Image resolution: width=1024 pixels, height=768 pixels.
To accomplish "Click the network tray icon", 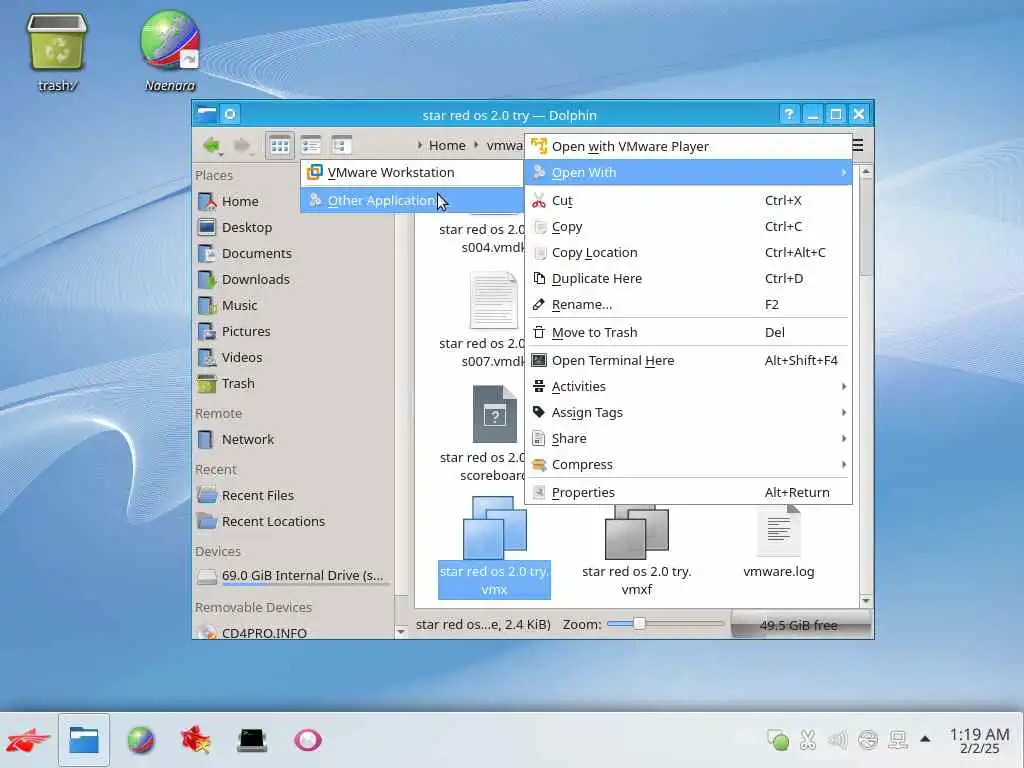I will (868, 739).
